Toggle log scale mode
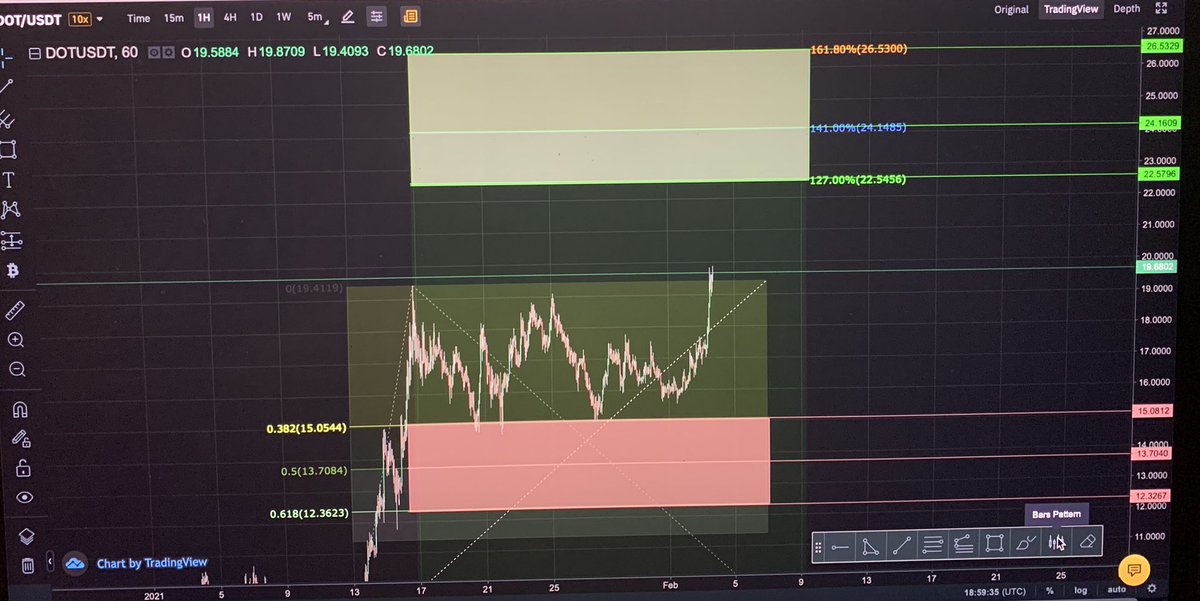This screenshot has width=1200, height=601. click(1080, 591)
